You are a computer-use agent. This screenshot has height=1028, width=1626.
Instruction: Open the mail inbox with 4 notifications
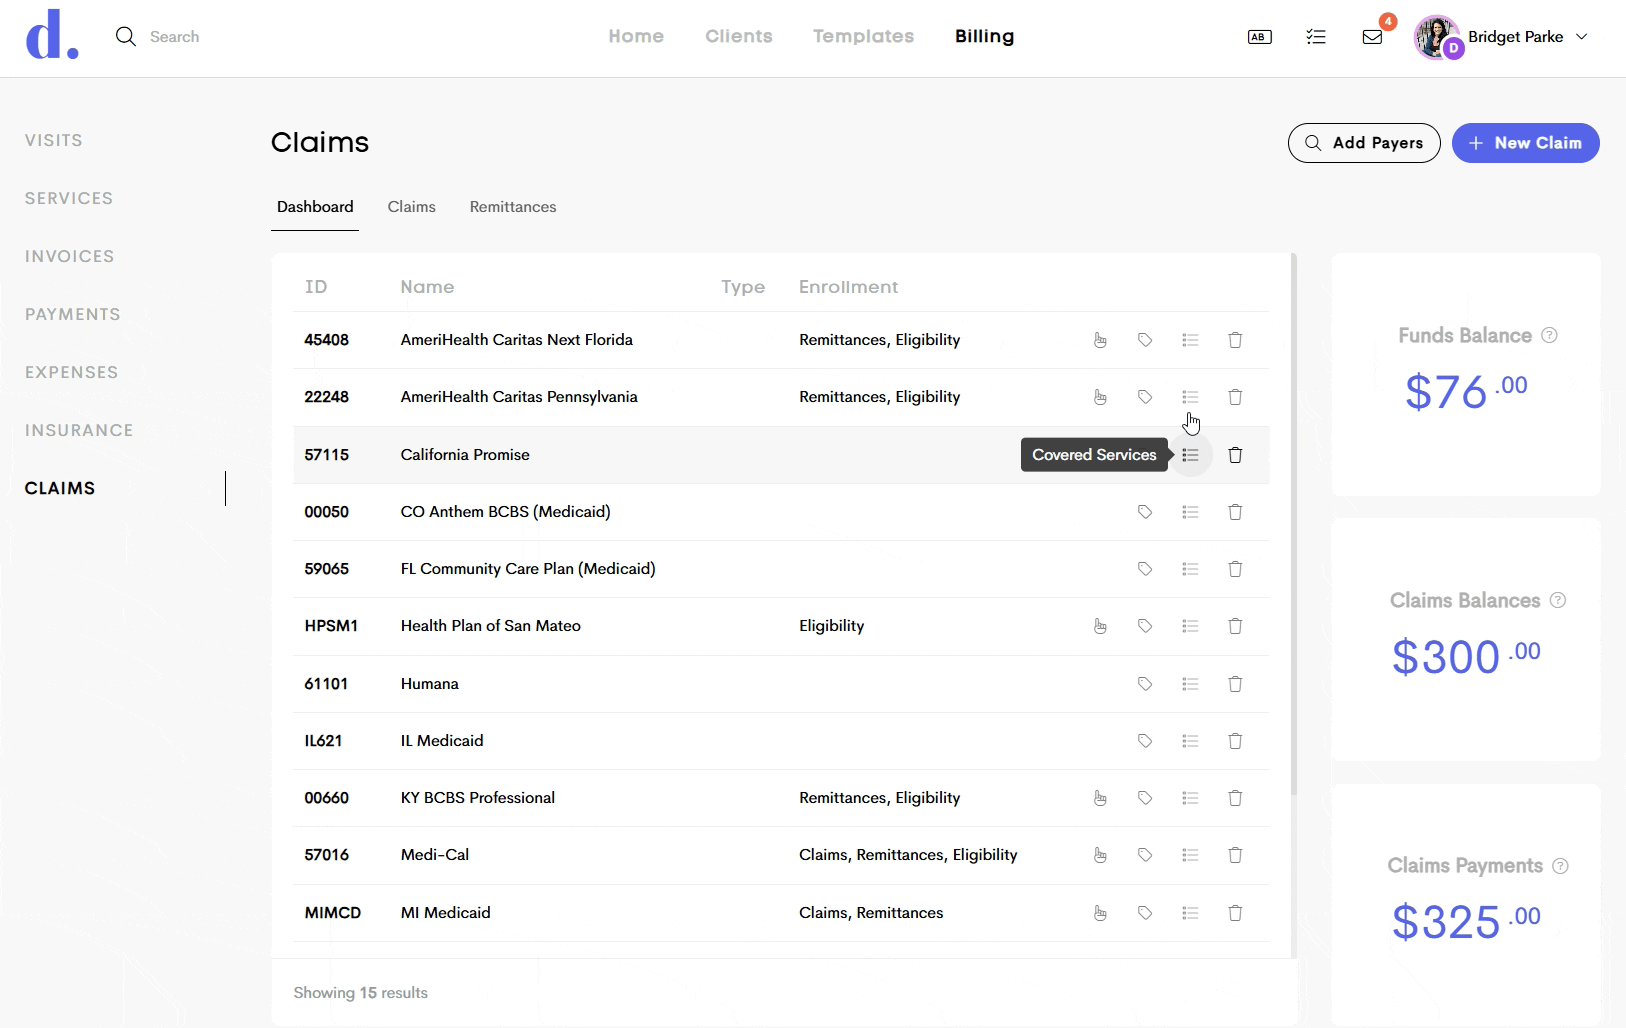pos(1373,37)
